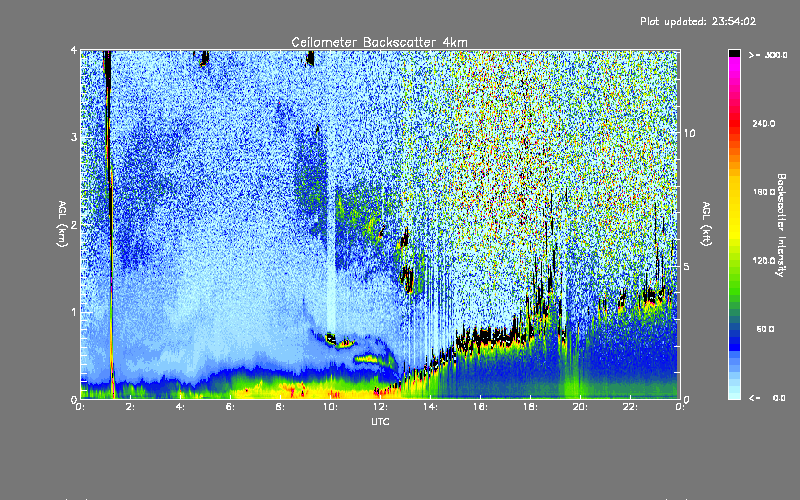Viewport: 800px width, 500px height.
Task: Click the 120.0 colorbar tick label
Action: (x=764, y=261)
